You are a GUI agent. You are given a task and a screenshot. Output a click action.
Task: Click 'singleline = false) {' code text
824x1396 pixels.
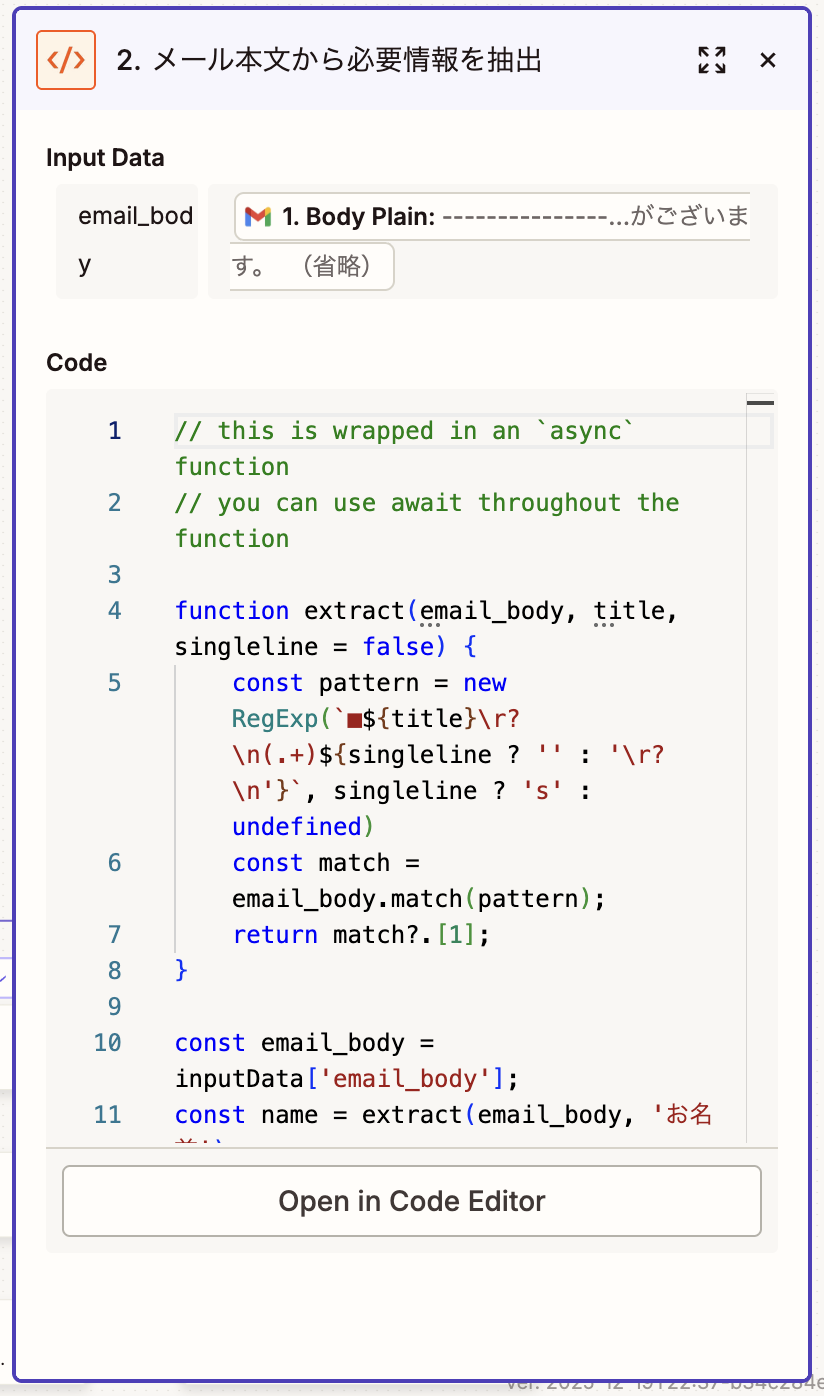(326, 647)
